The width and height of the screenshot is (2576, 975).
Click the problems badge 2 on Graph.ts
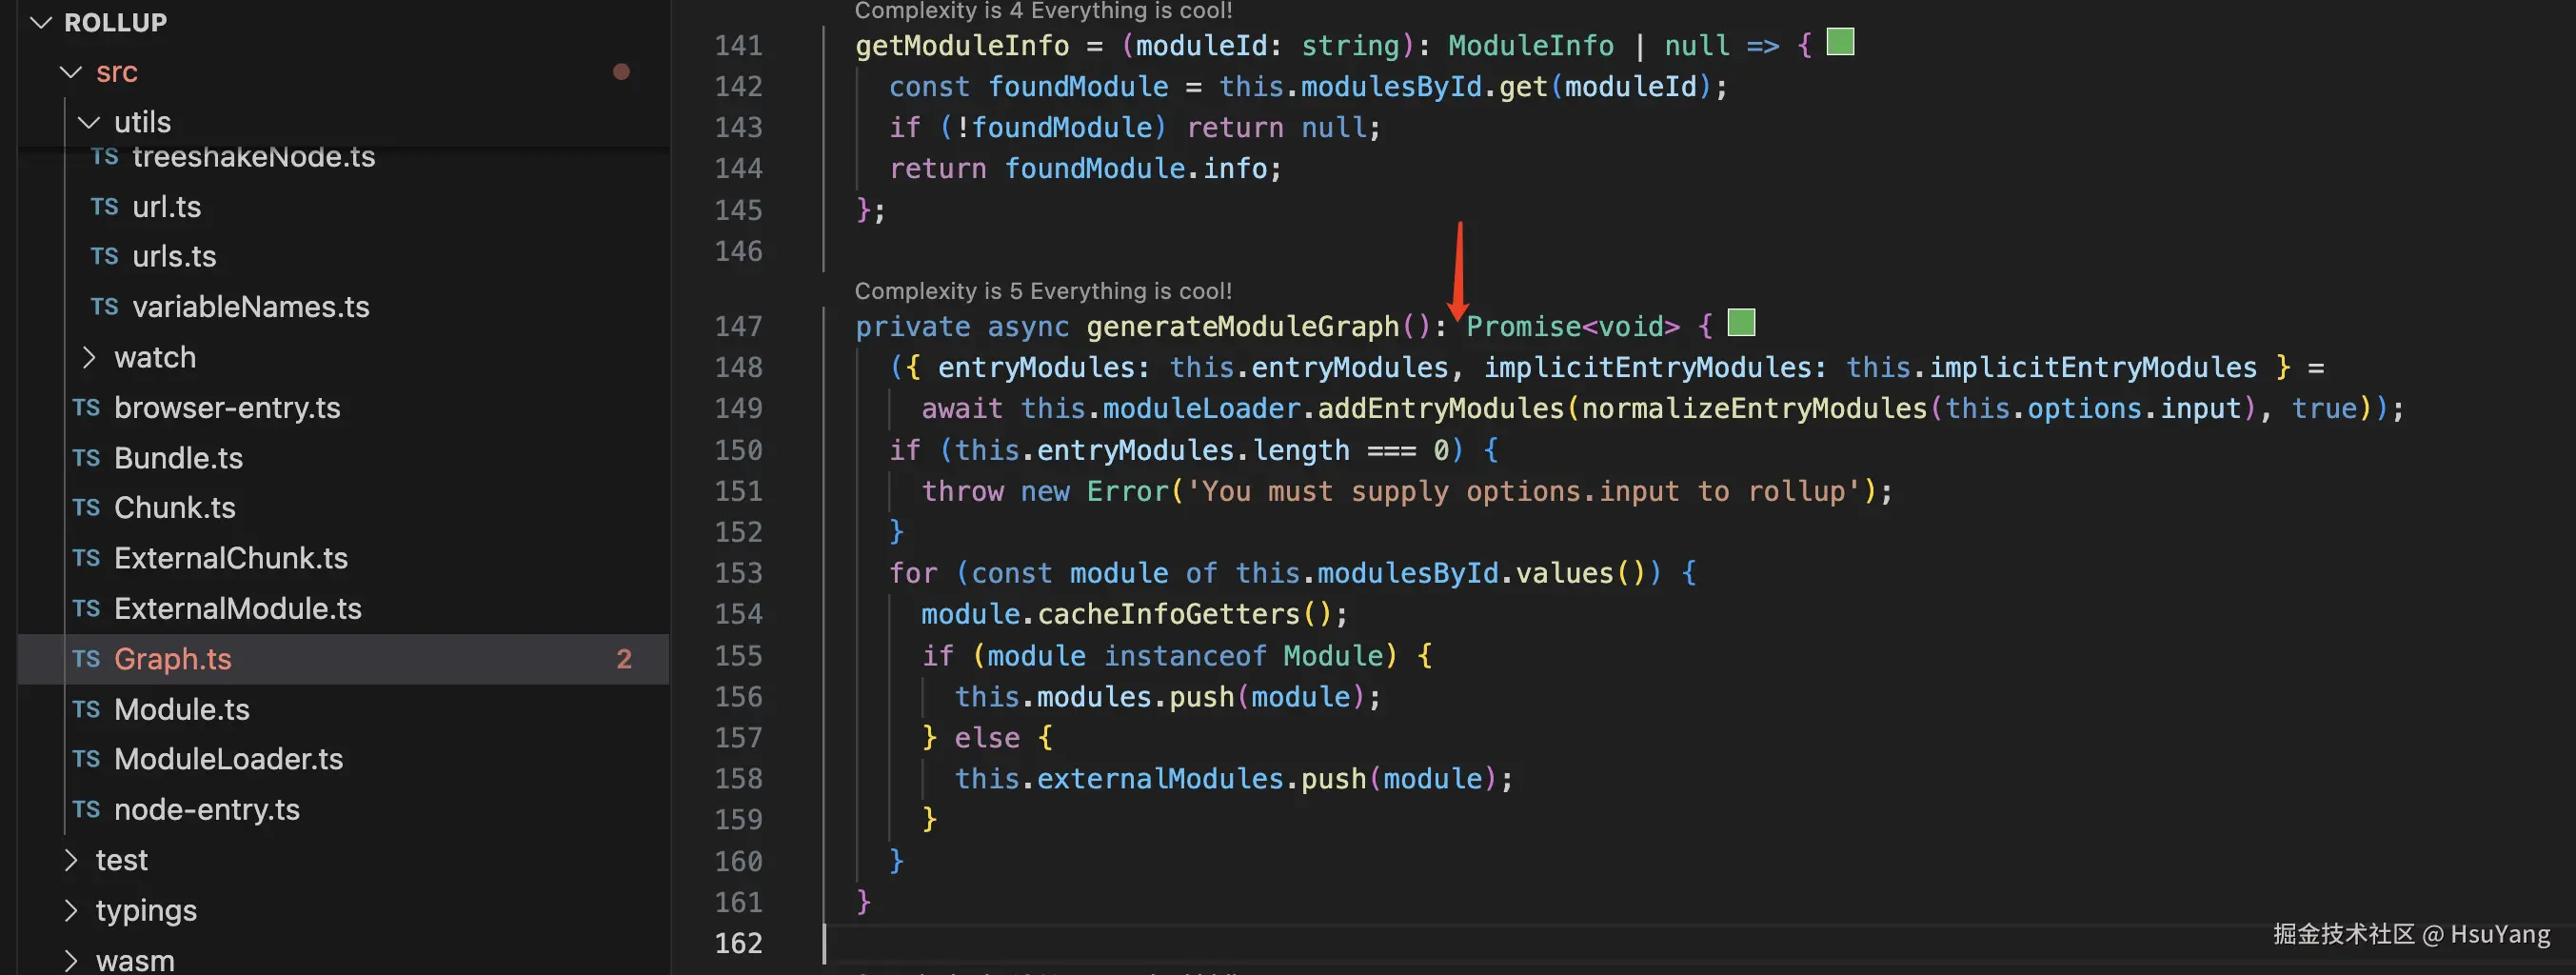(624, 659)
